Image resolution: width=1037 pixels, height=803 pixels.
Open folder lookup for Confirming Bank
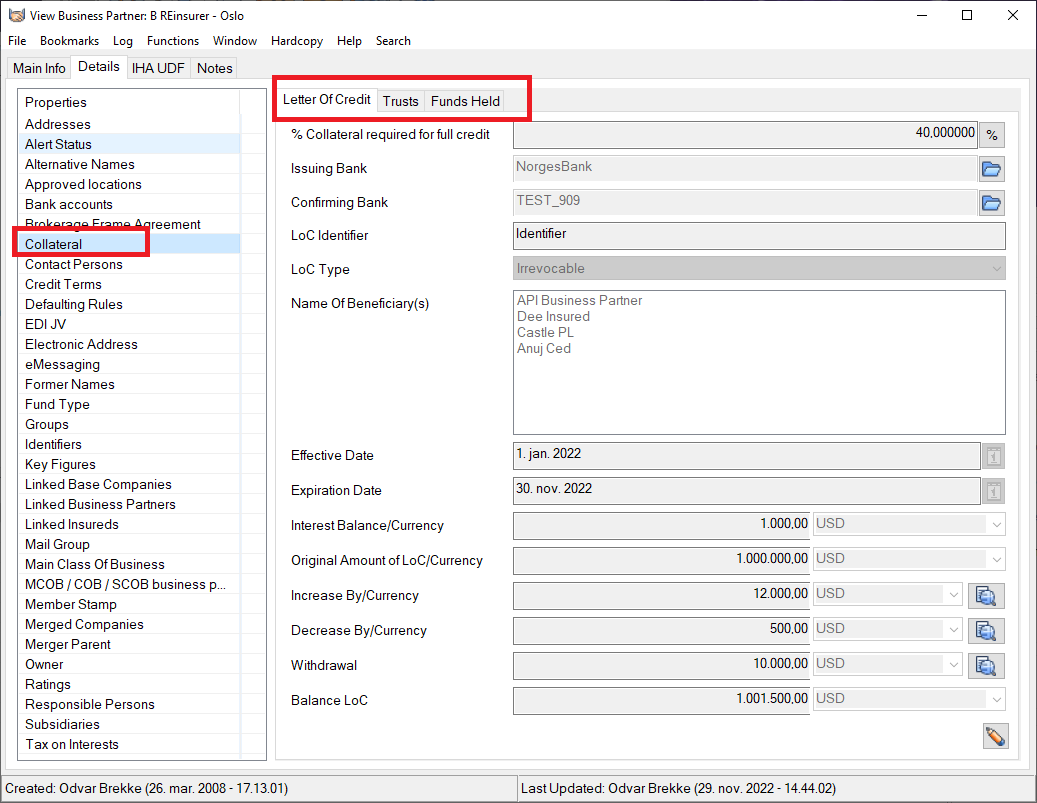point(991,203)
